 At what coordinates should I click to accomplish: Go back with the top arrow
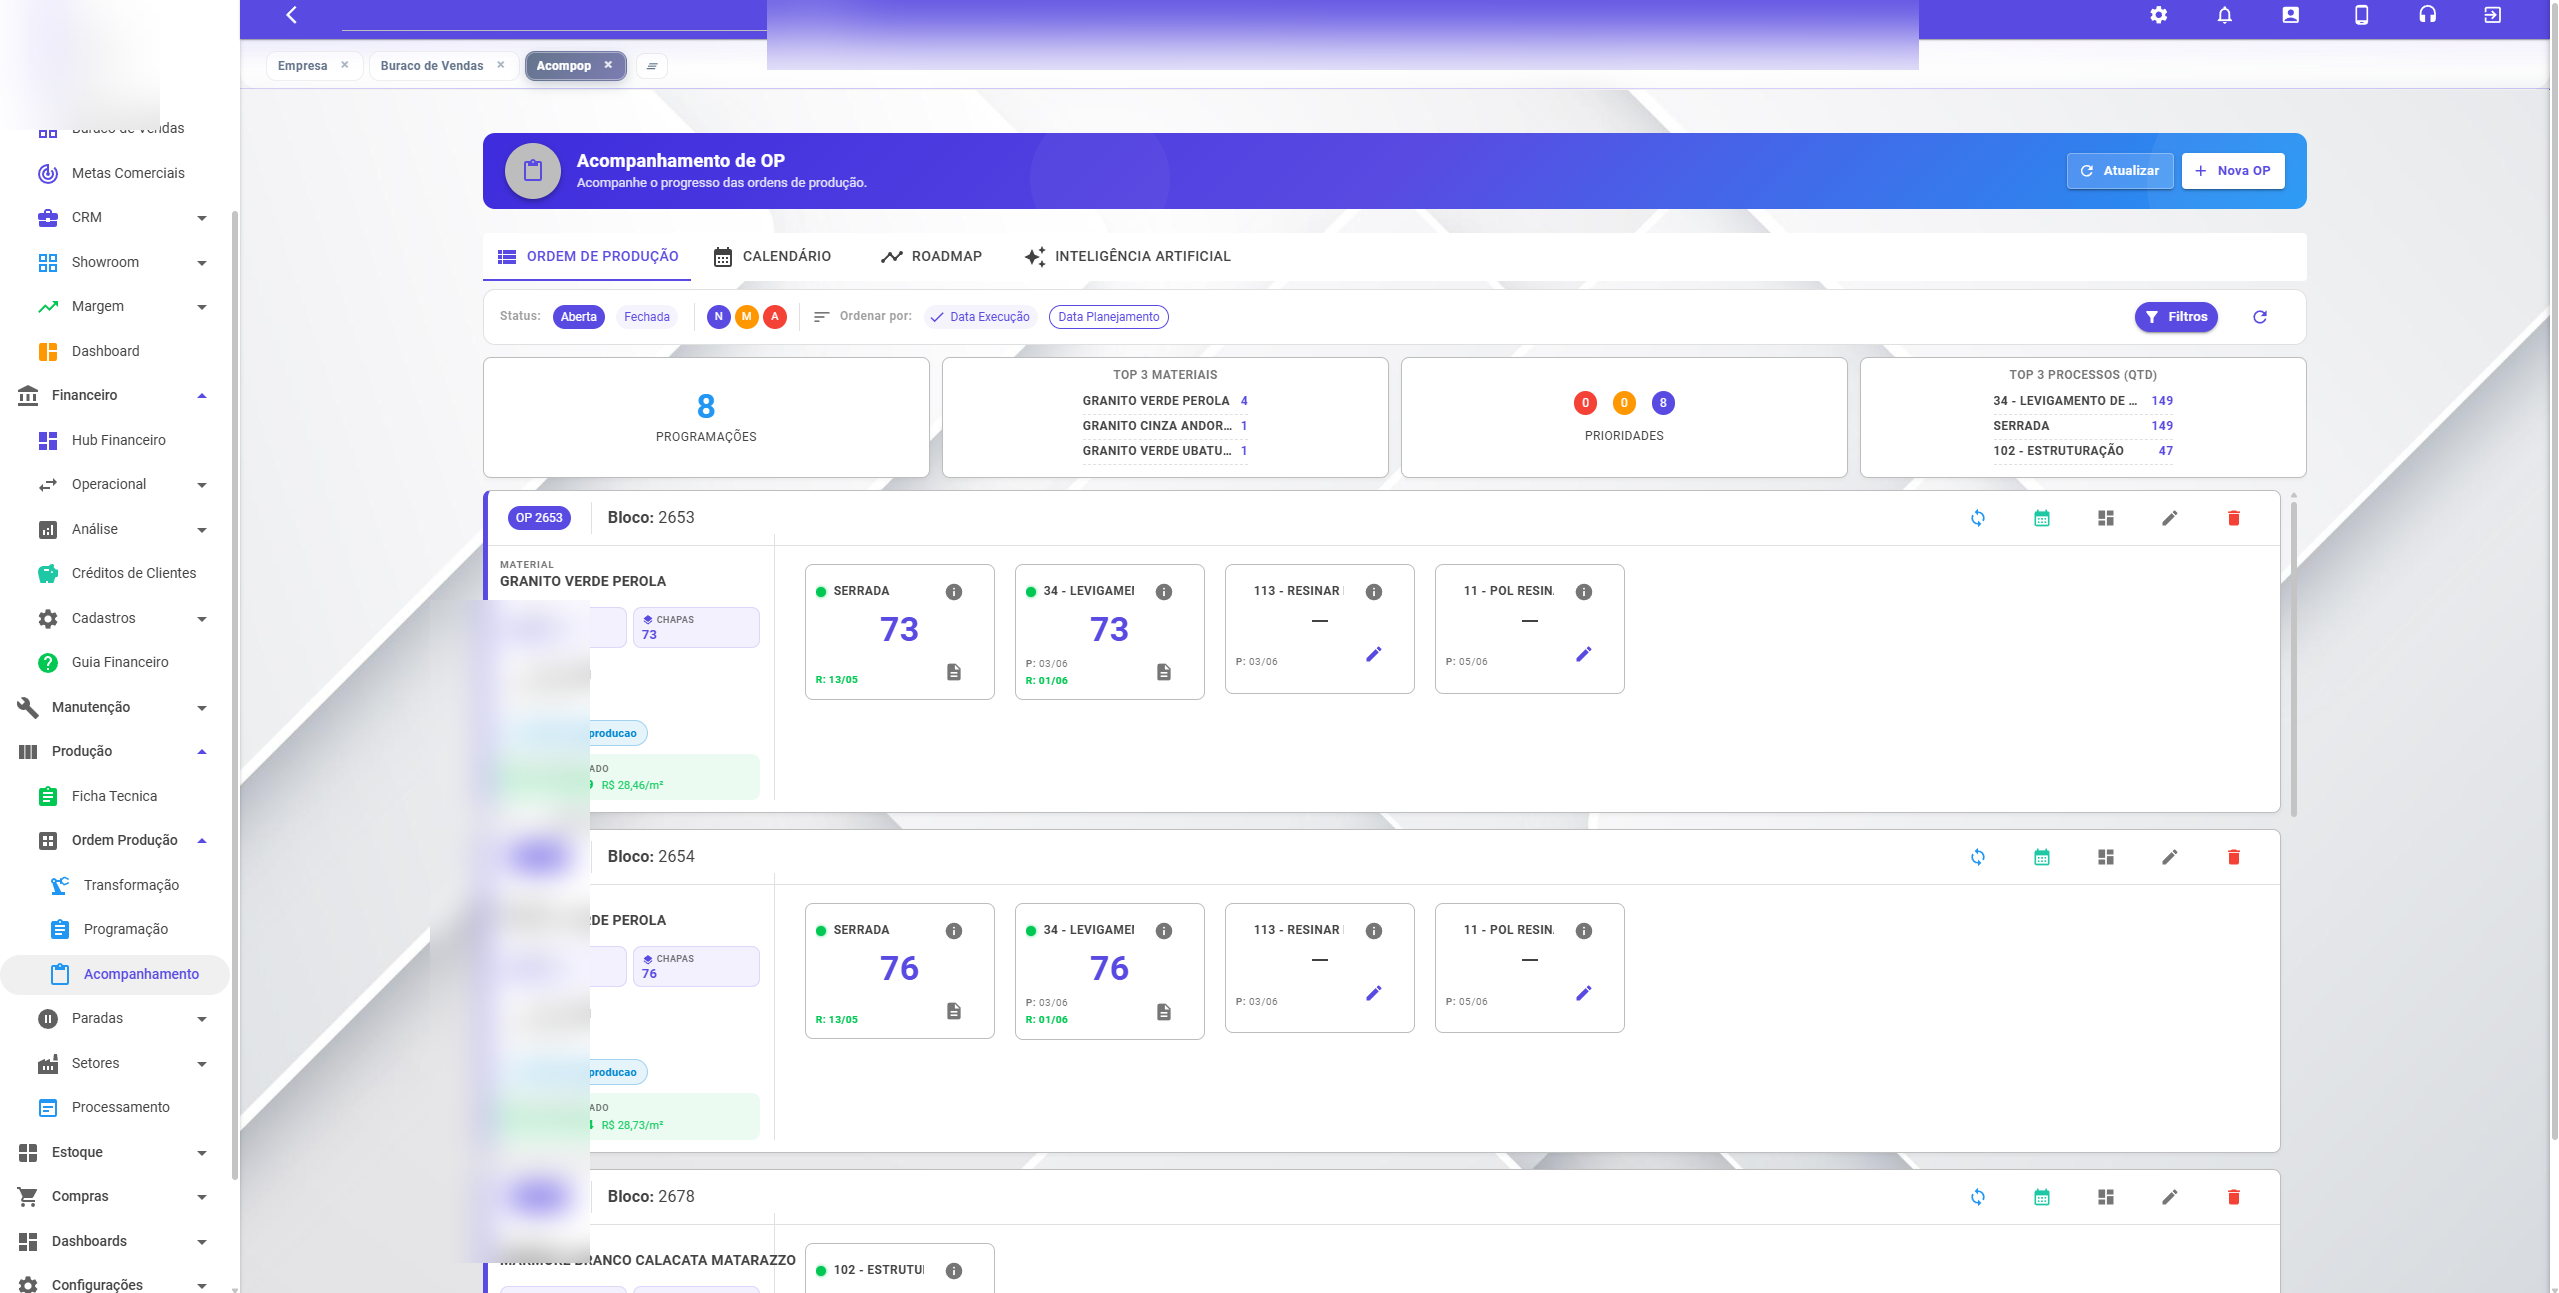[292, 15]
